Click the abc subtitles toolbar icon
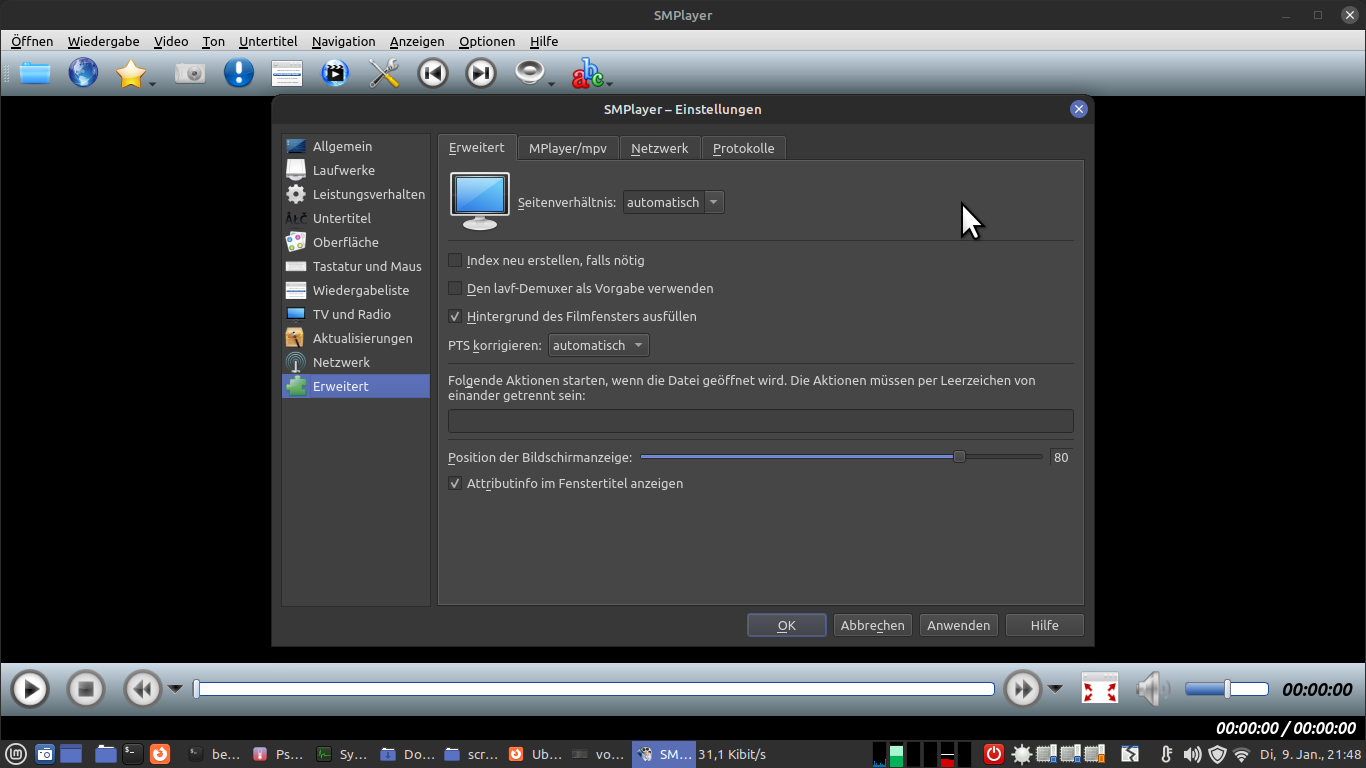The image size is (1366, 768). (587, 73)
